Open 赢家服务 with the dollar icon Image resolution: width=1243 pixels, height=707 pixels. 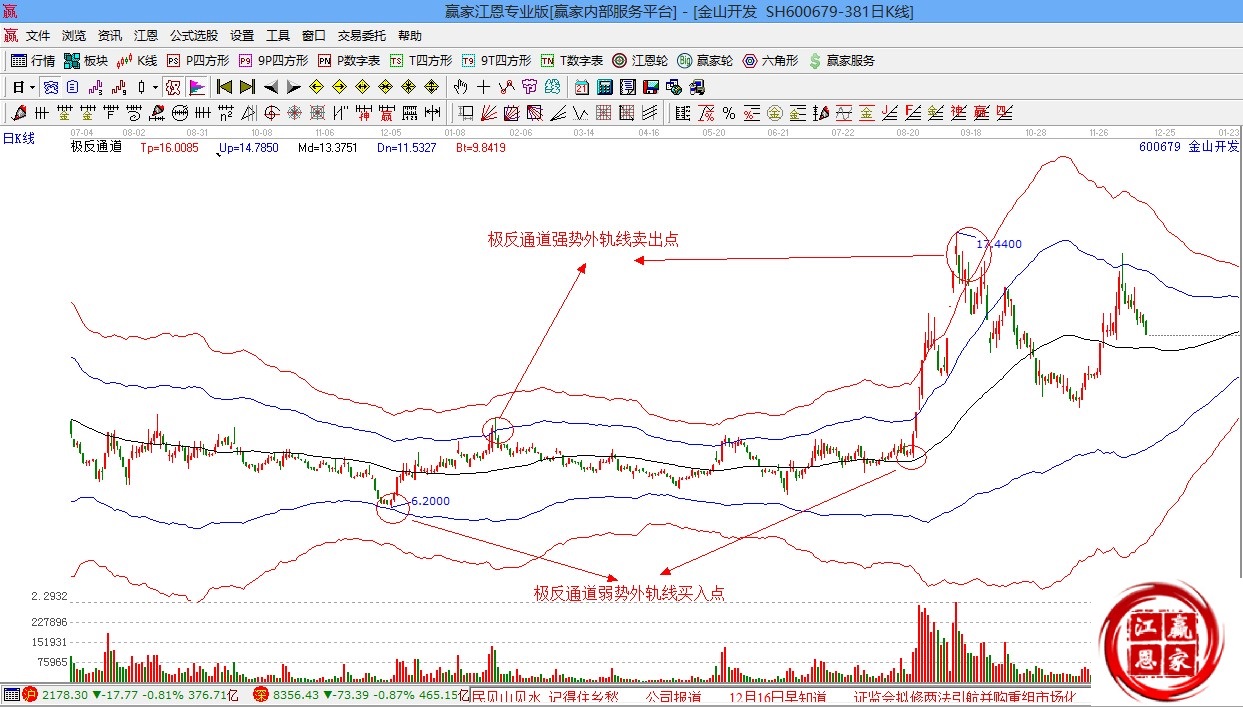(841, 61)
